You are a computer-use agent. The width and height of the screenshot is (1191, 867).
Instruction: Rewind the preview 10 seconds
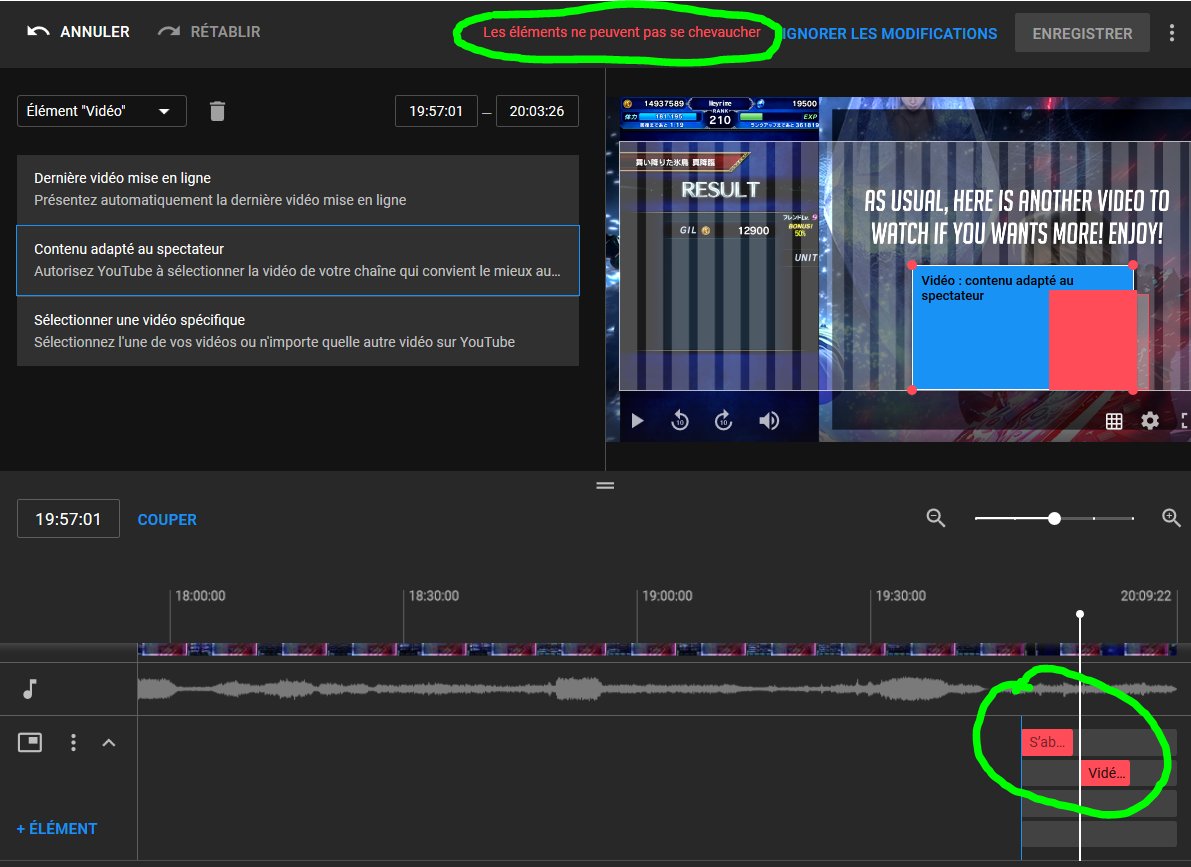[680, 420]
